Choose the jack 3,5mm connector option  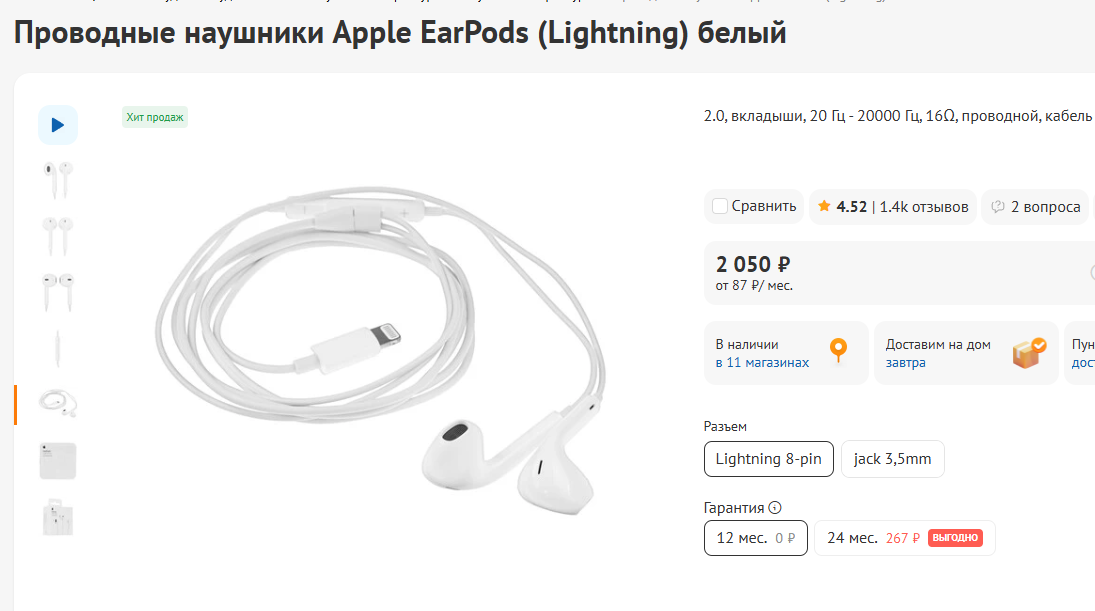(892, 459)
